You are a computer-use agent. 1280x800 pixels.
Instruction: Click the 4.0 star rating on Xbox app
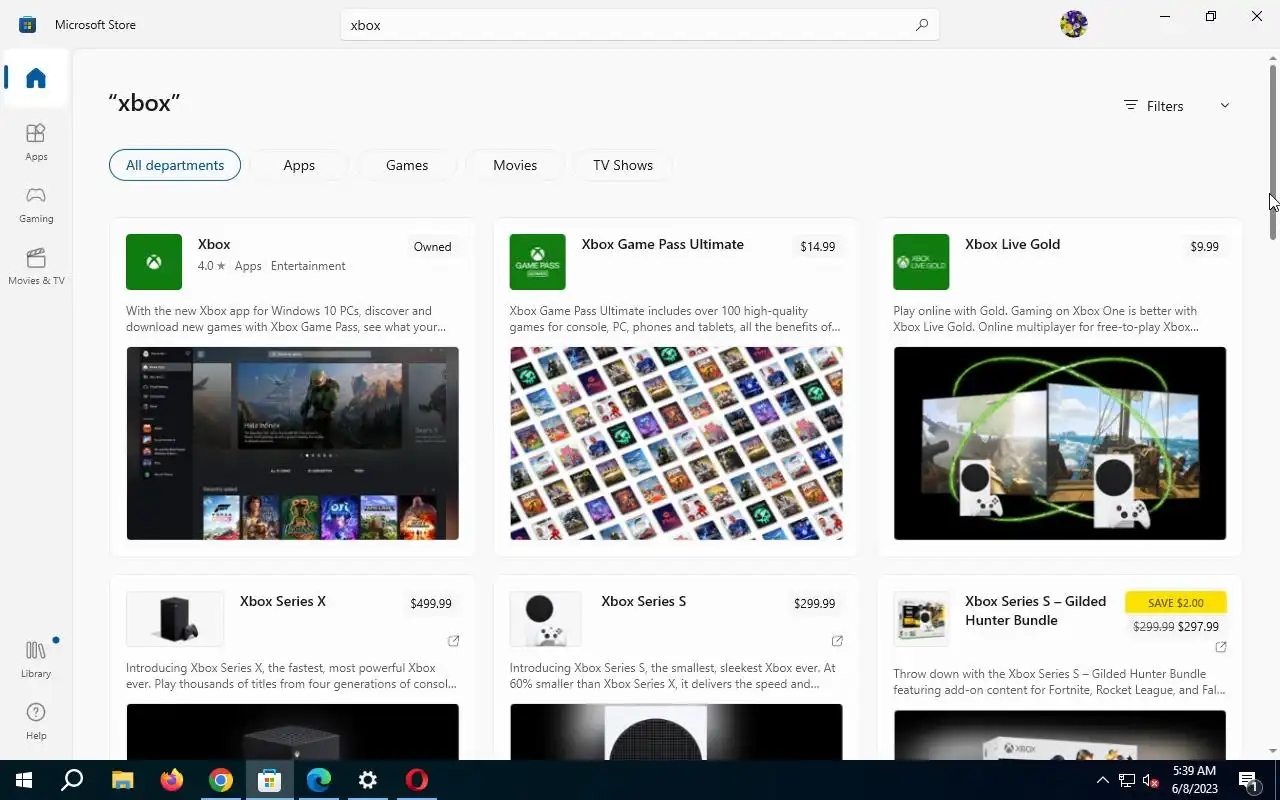(212, 266)
